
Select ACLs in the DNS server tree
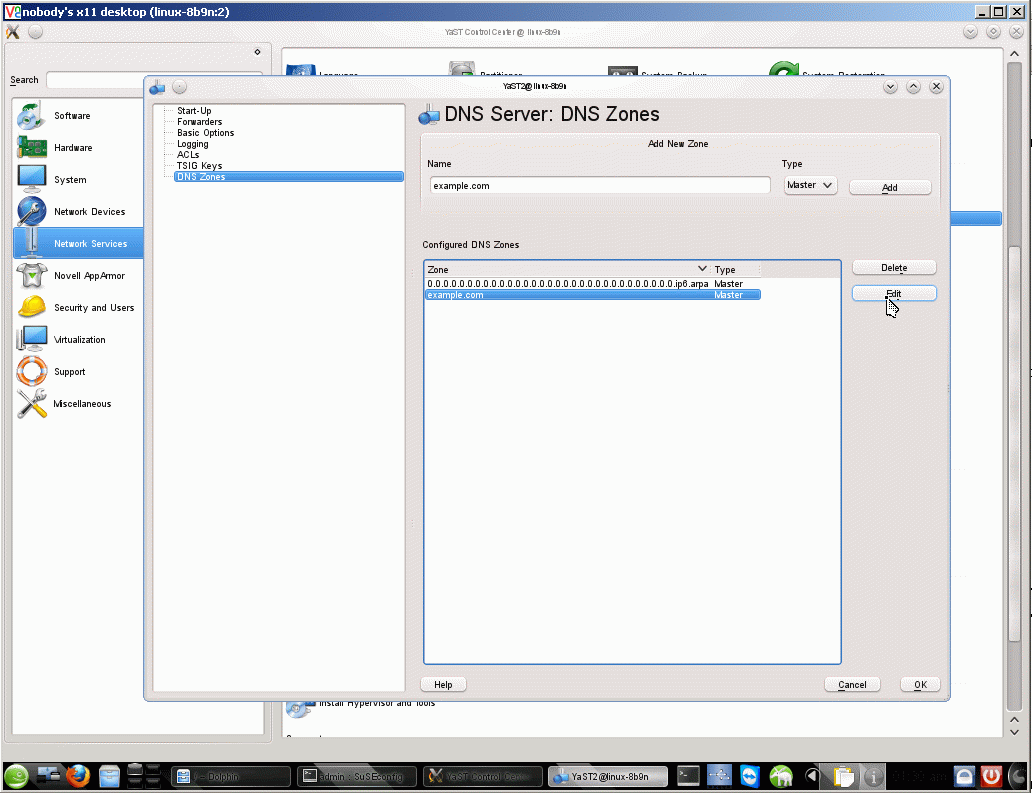[x=188, y=155]
